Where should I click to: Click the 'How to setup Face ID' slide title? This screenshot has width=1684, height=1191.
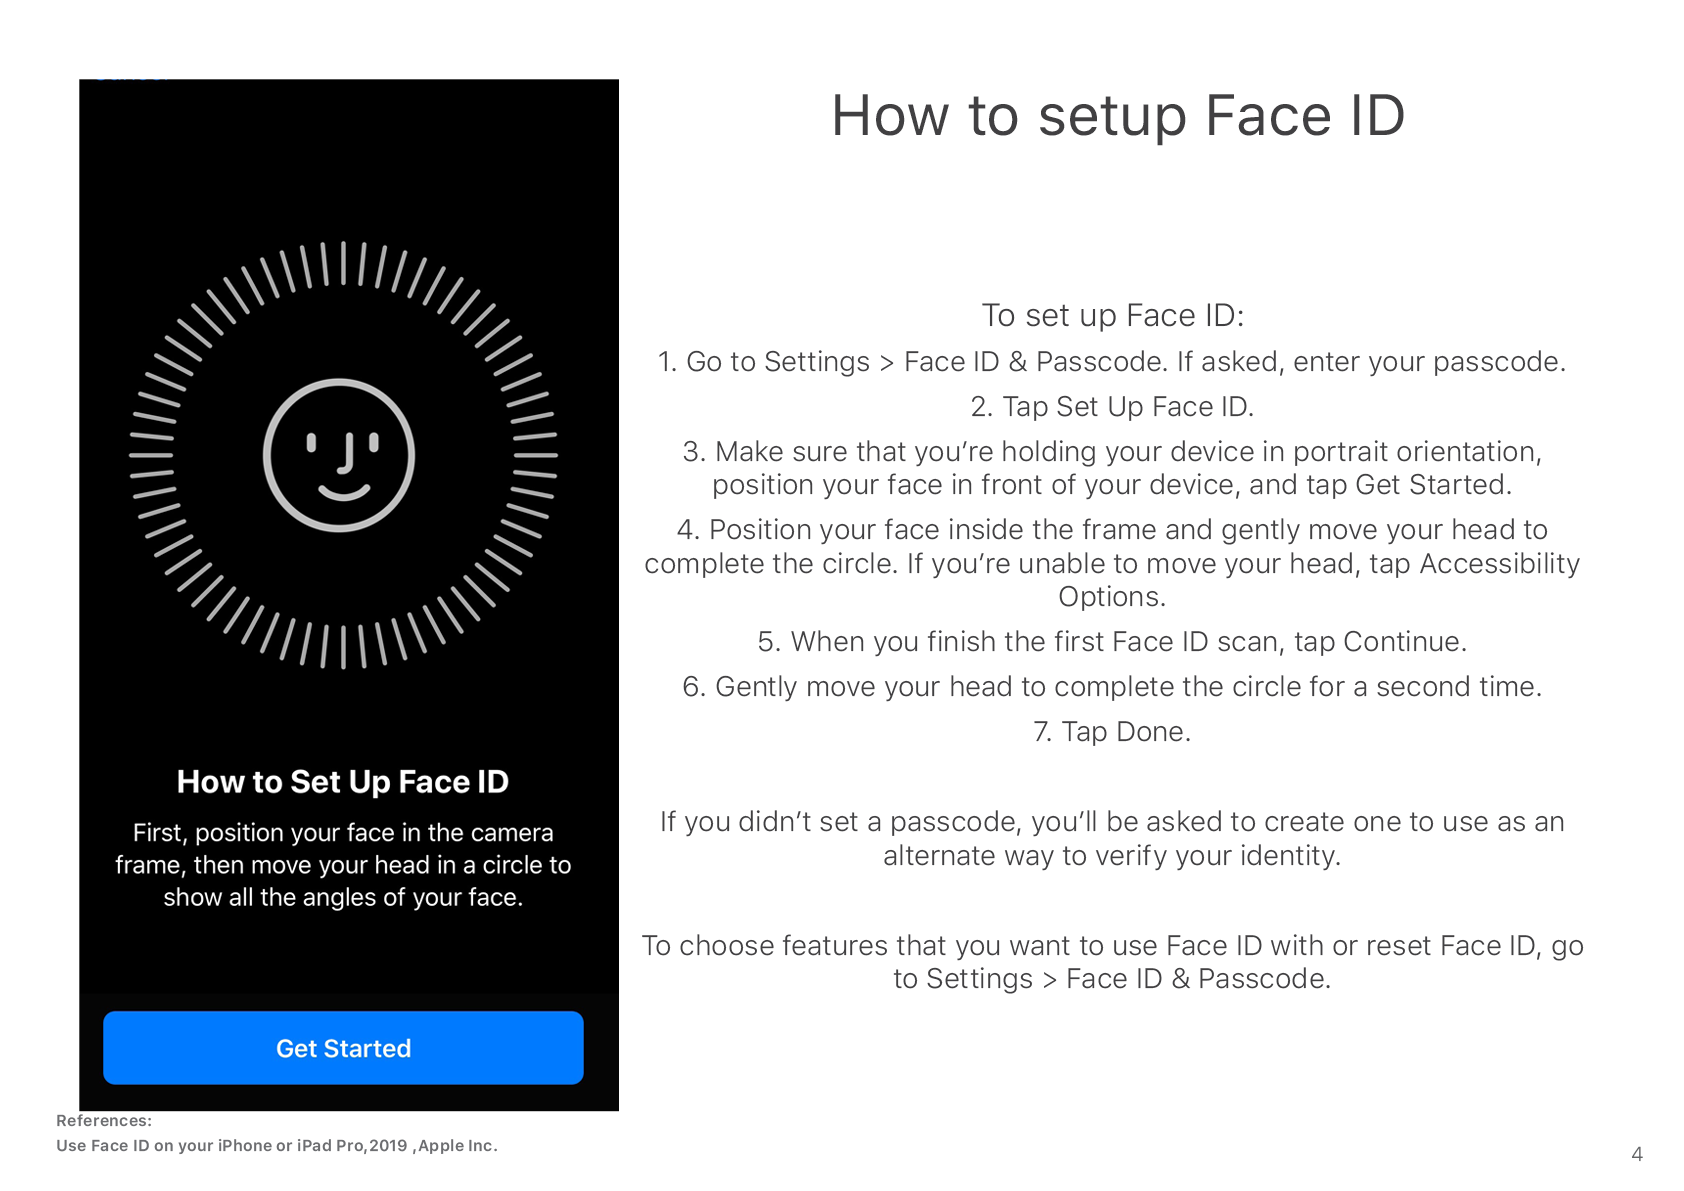(x=1118, y=116)
